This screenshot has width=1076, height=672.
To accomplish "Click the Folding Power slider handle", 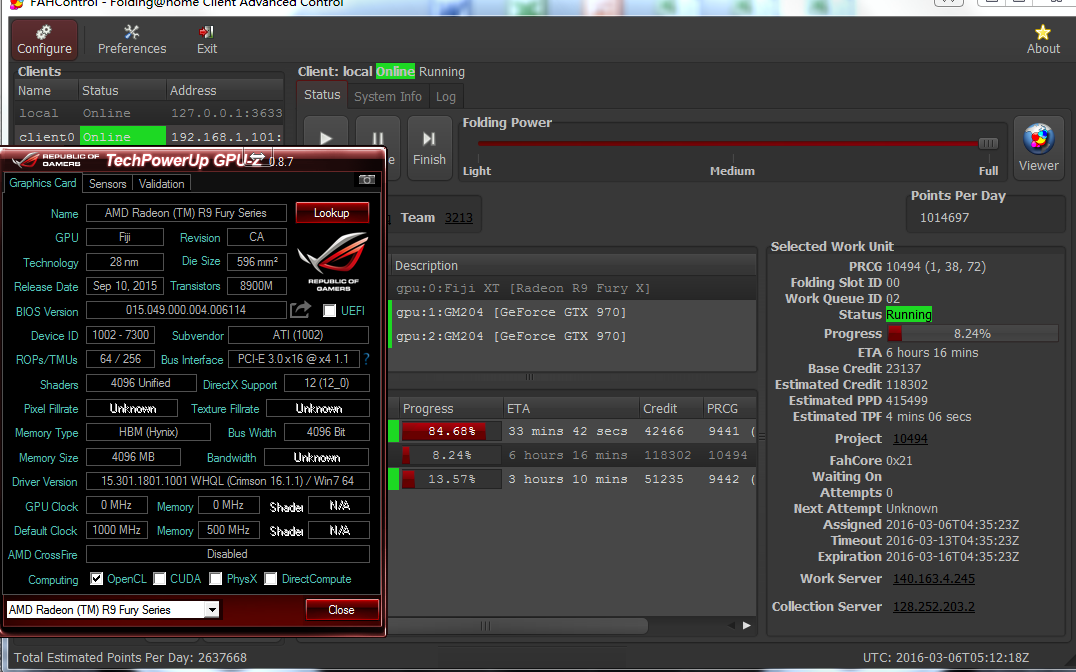I will tap(987, 143).
